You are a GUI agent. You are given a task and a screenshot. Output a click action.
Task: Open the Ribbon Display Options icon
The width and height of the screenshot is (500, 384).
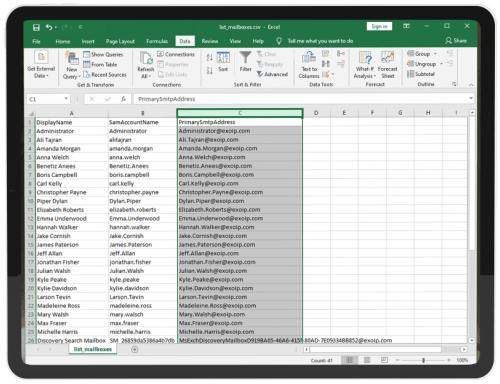pyautogui.click(x=406, y=26)
